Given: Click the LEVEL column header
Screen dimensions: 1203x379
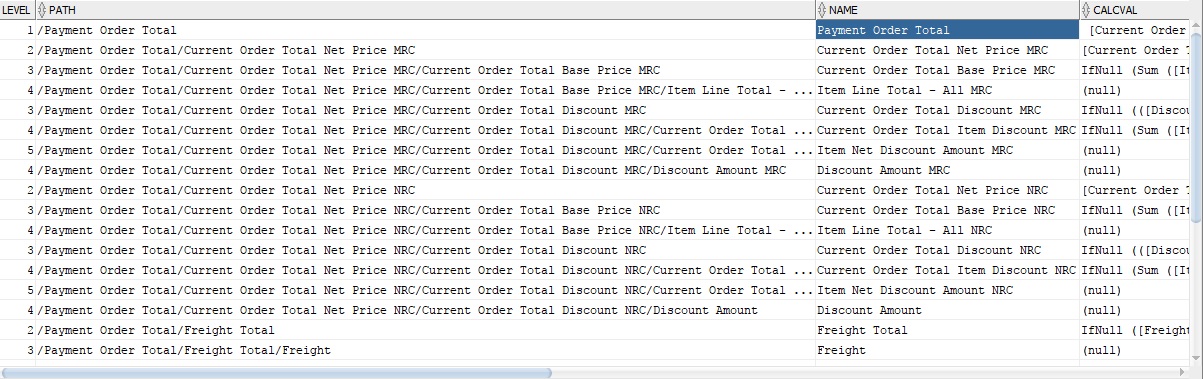Looking at the screenshot, I should pyautogui.click(x=17, y=9).
